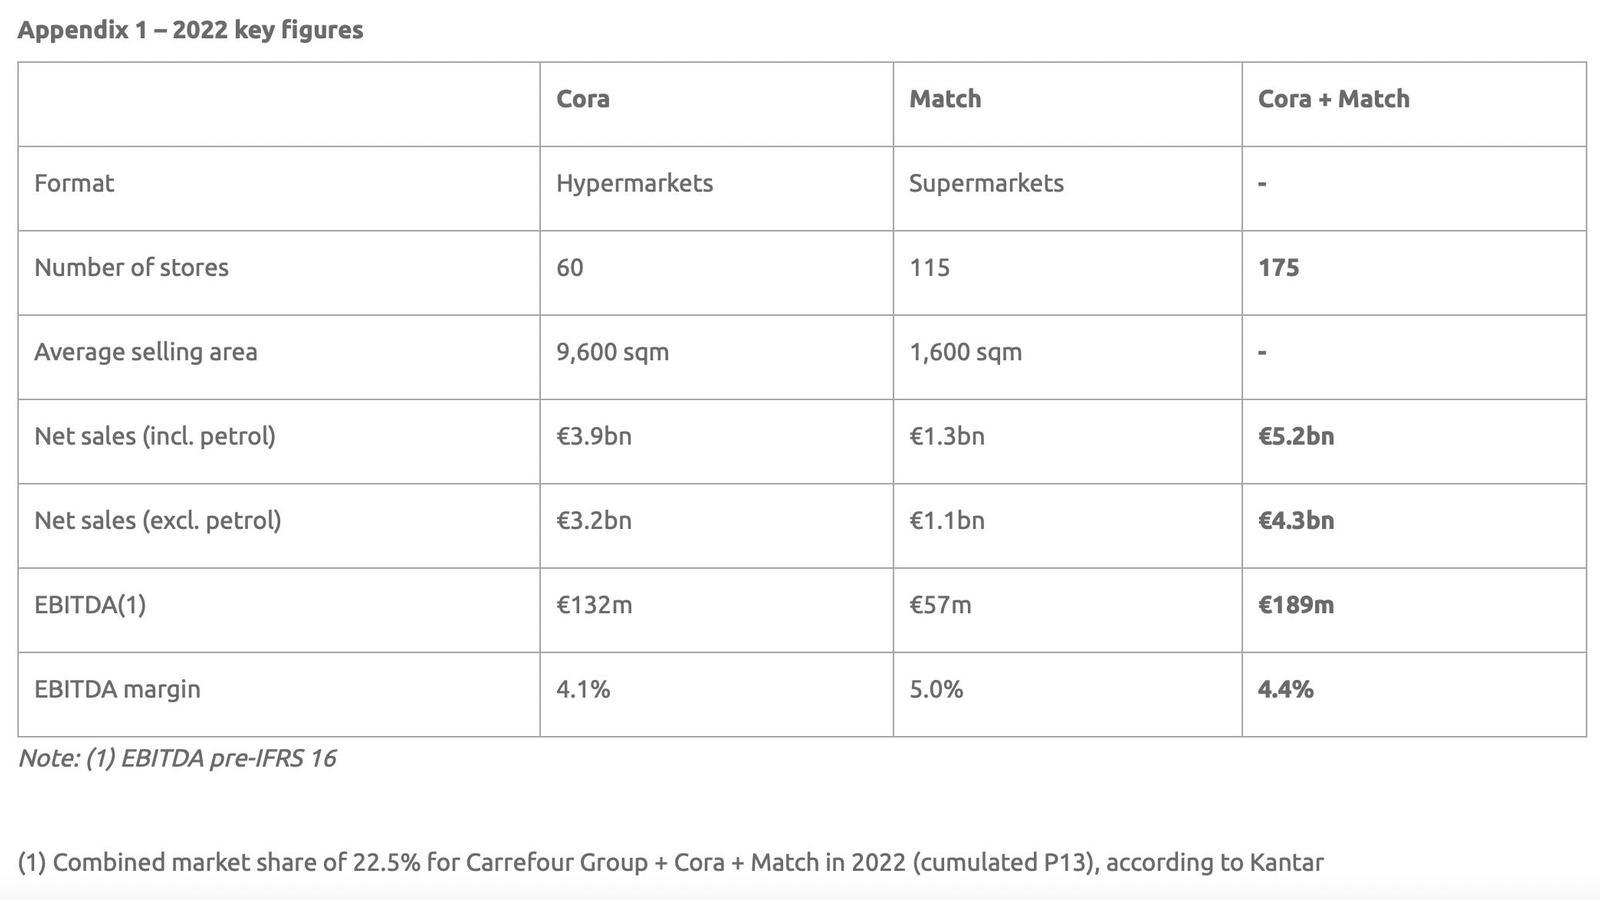Screen dimensions: 1600x900
Task: Click the Kantar combined market share footnote
Action: click(670, 862)
